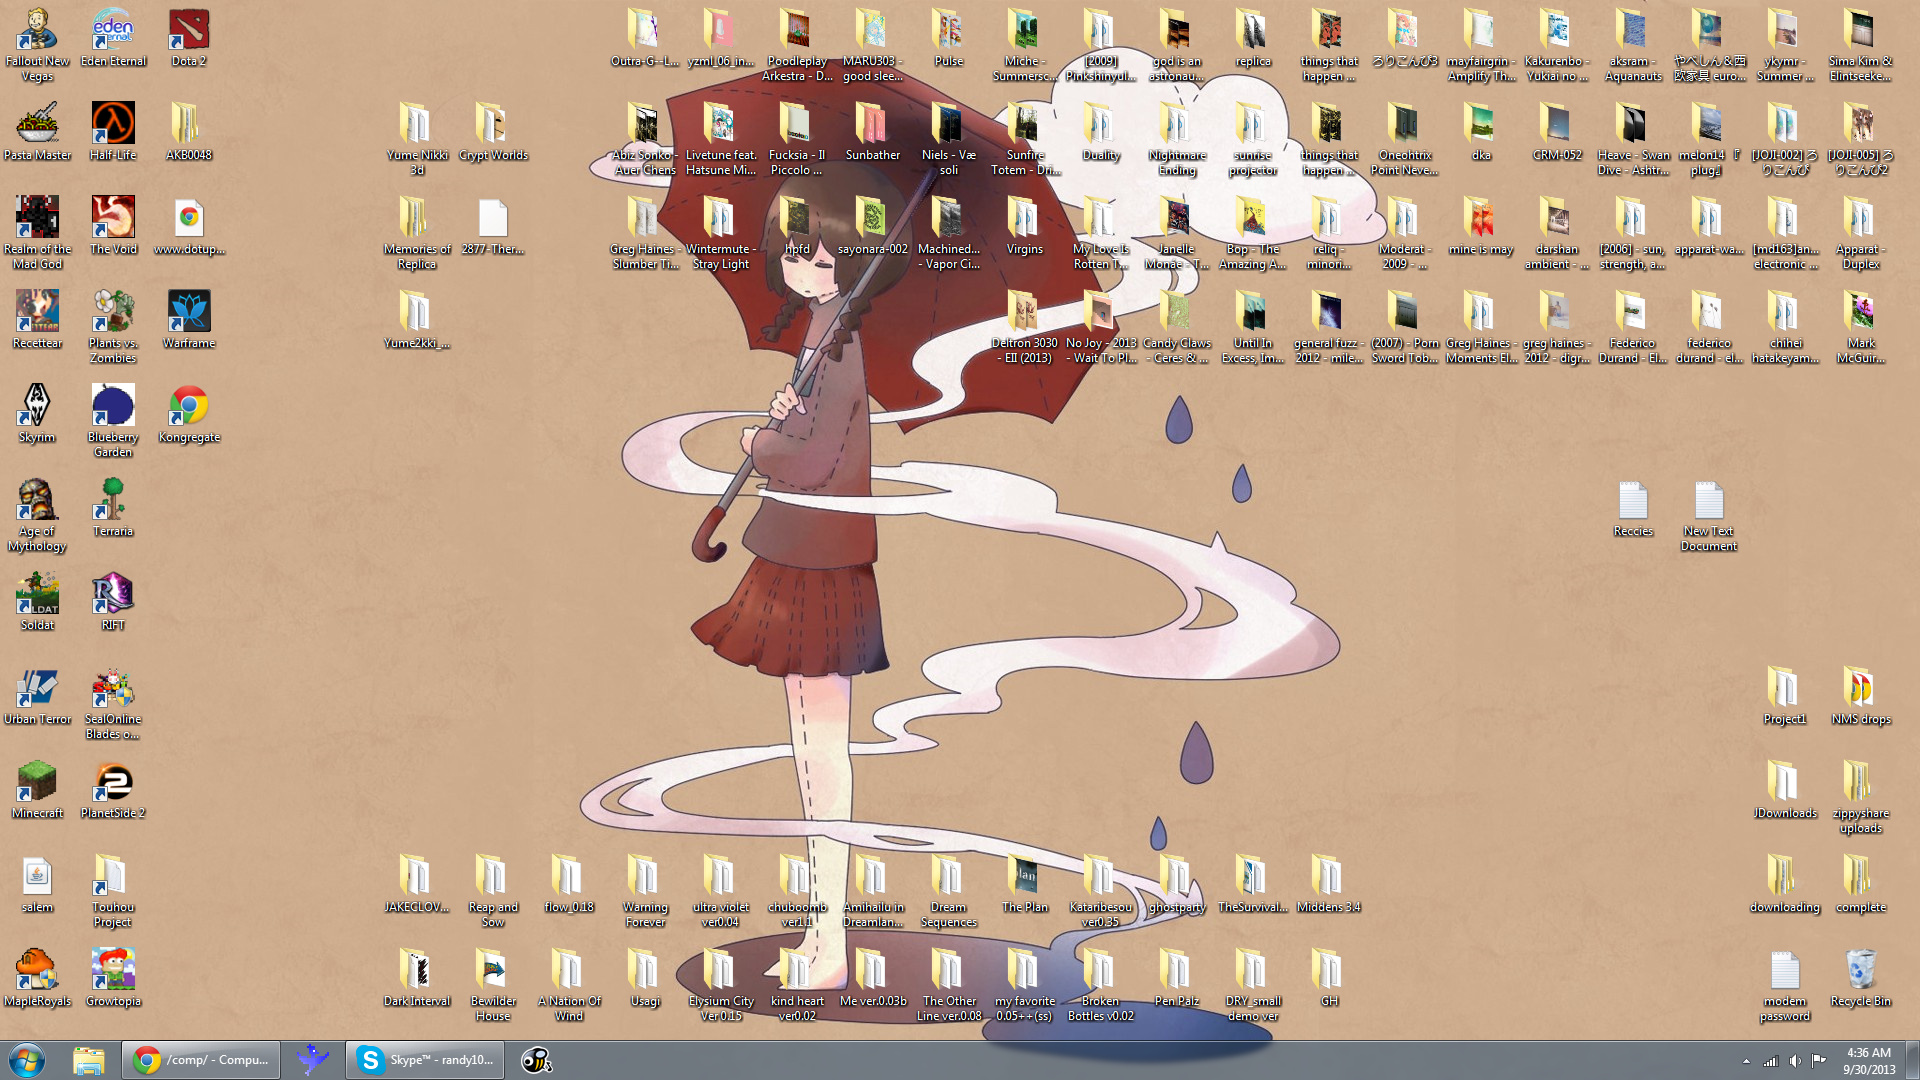Launch the Eden Eternal desktop icon

113,38
